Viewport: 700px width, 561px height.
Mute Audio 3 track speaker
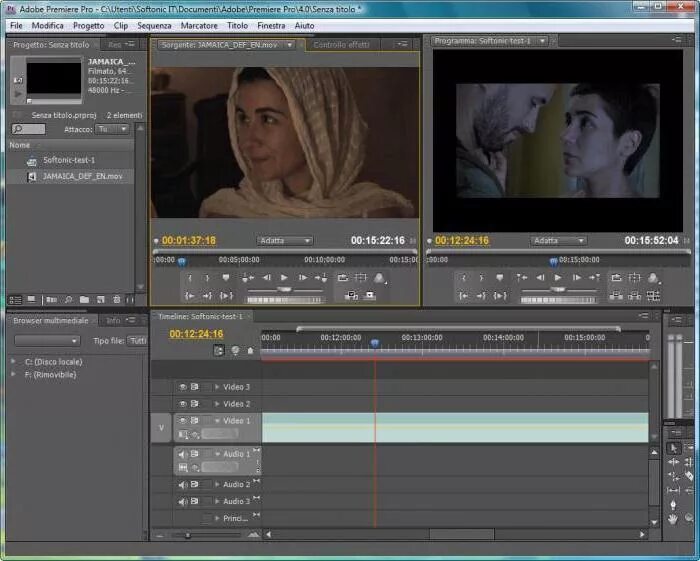(x=183, y=502)
